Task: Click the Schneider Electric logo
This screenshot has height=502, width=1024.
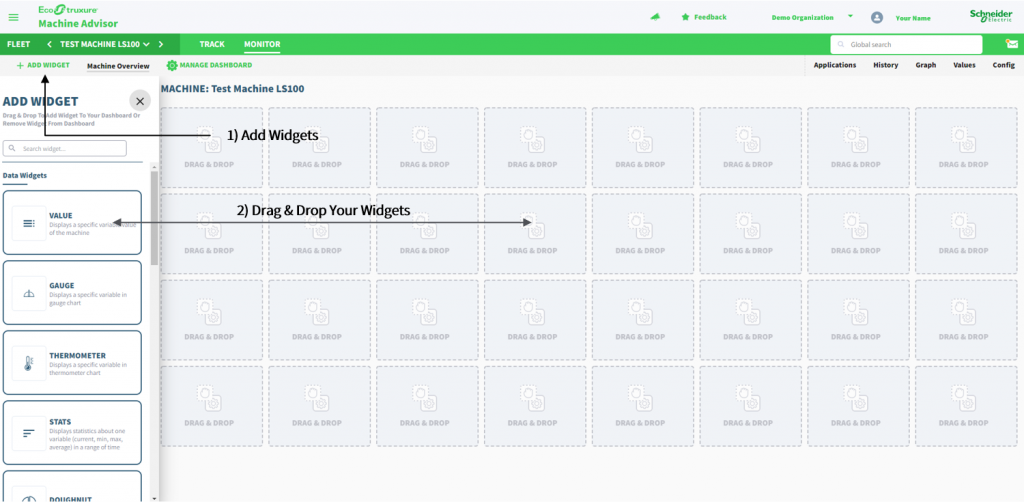Action: [991, 16]
